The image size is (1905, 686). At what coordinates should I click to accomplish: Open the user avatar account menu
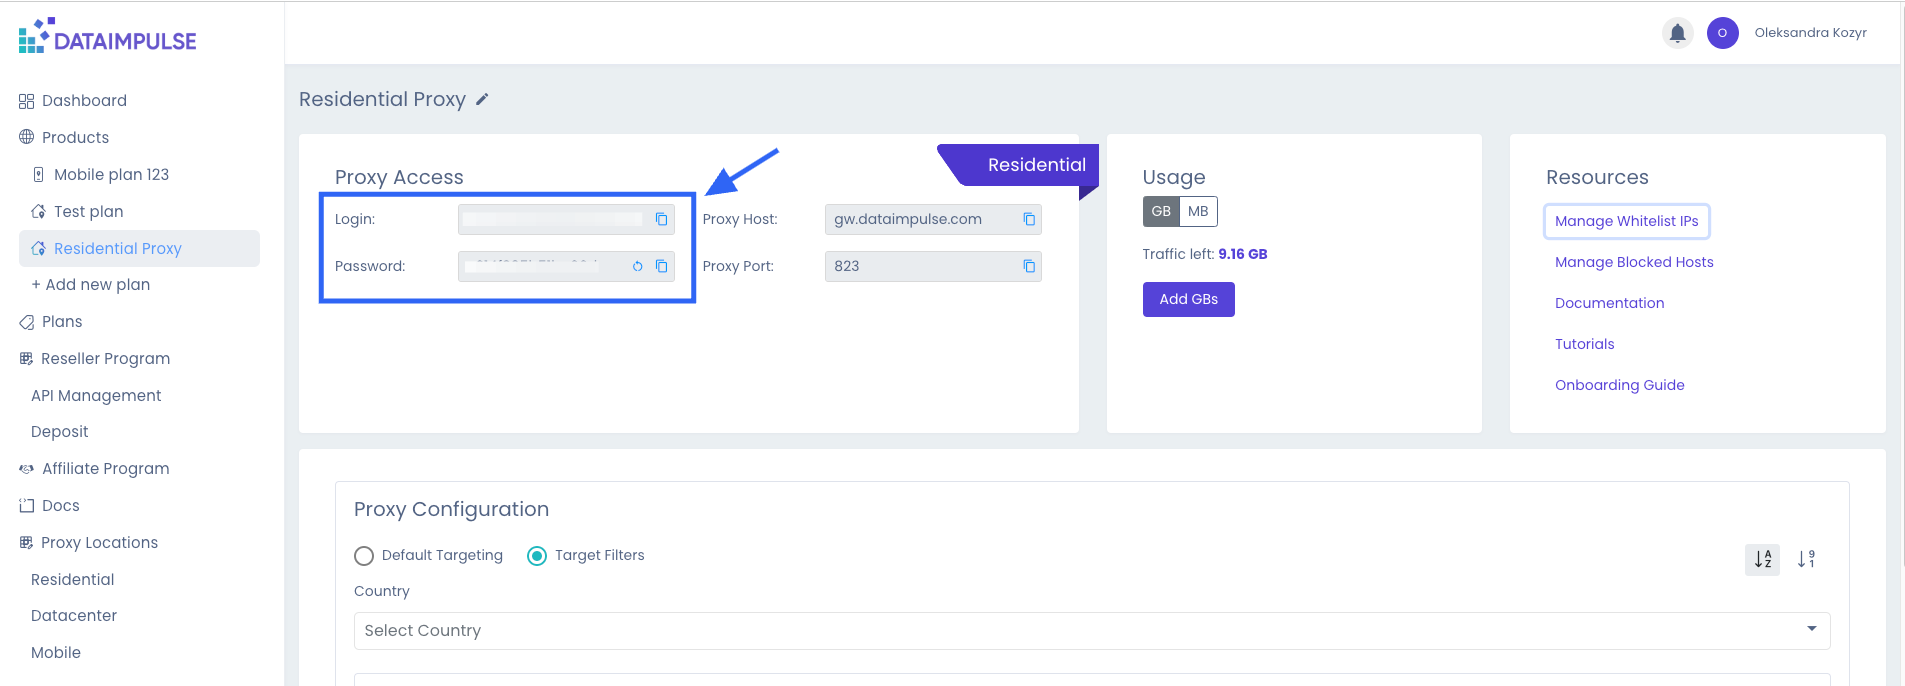point(1722,33)
